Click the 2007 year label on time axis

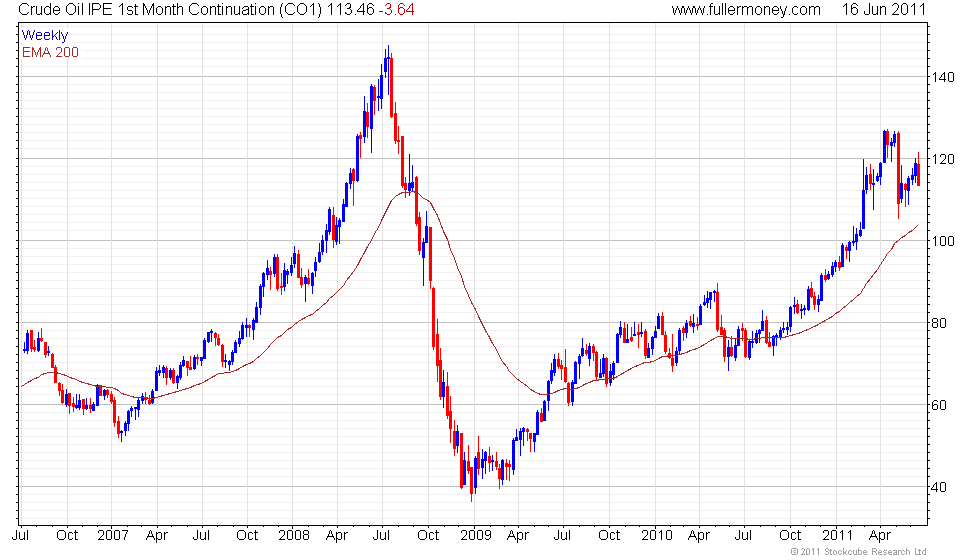tap(112, 535)
